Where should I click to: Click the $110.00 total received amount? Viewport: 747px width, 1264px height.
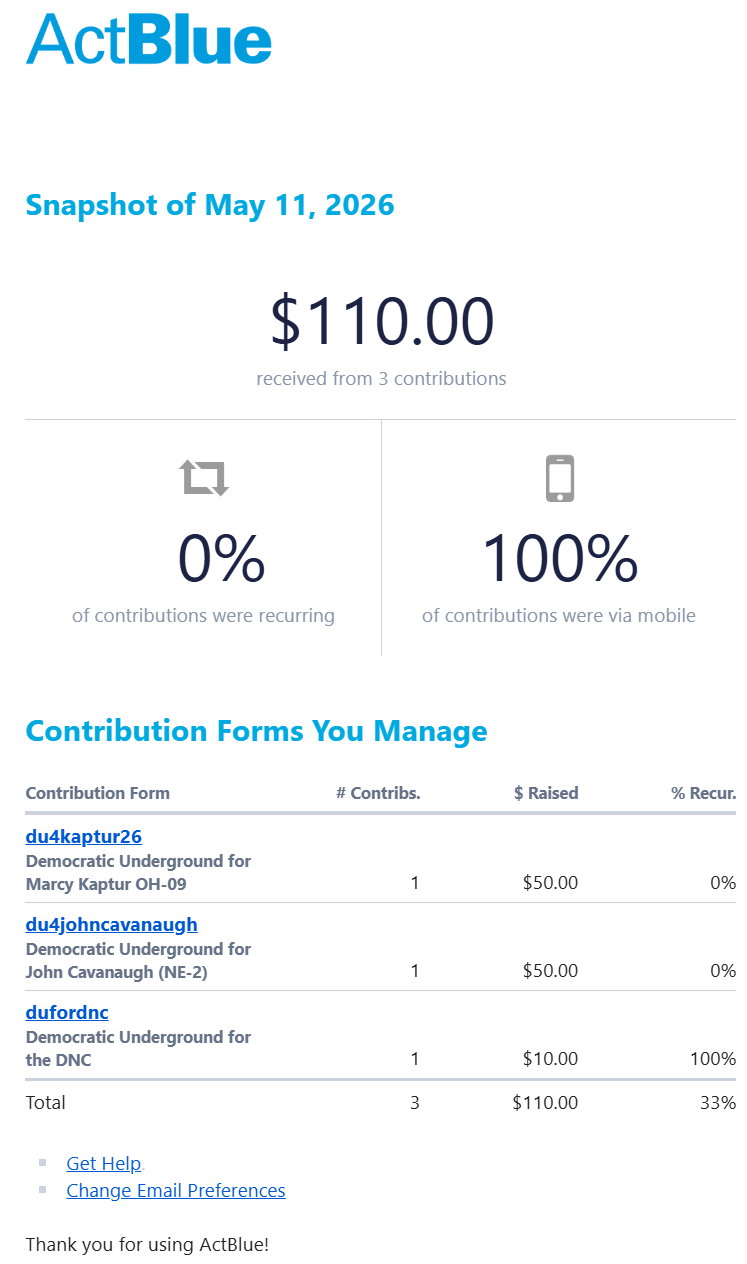pos(382,322)
